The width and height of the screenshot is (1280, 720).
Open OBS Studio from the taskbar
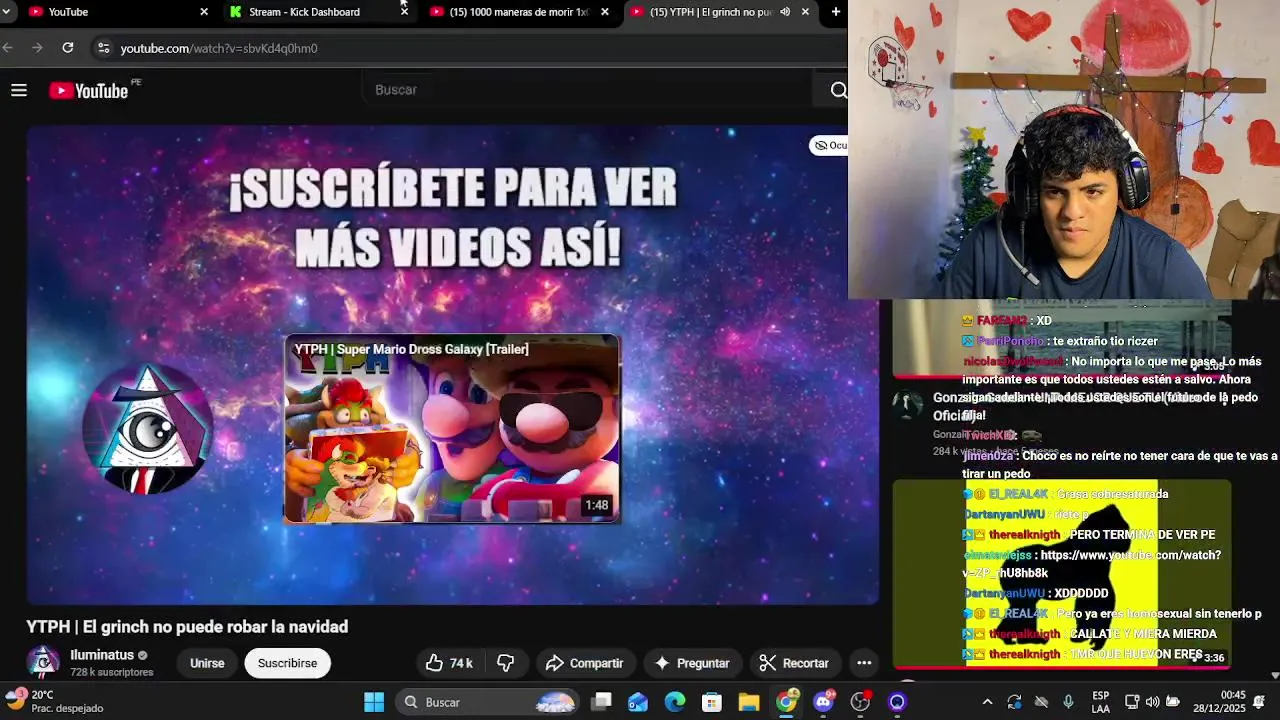[861, 702]
